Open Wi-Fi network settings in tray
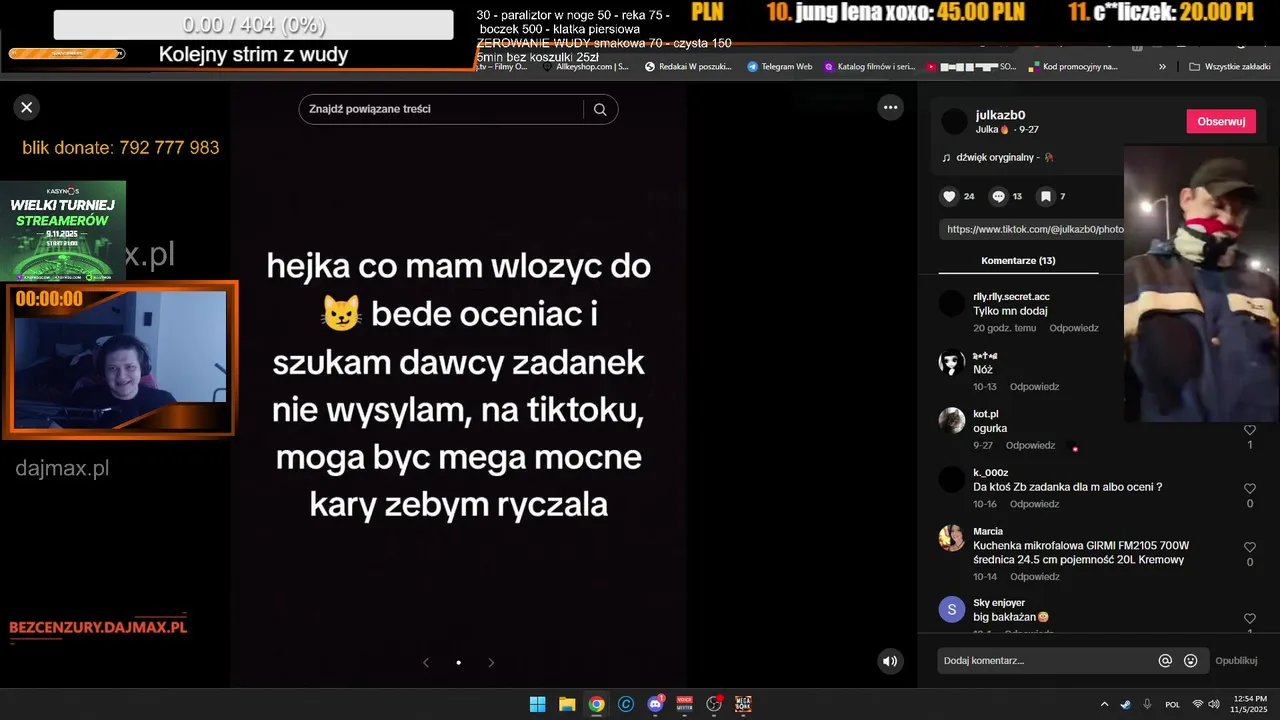 (1198, 704)
